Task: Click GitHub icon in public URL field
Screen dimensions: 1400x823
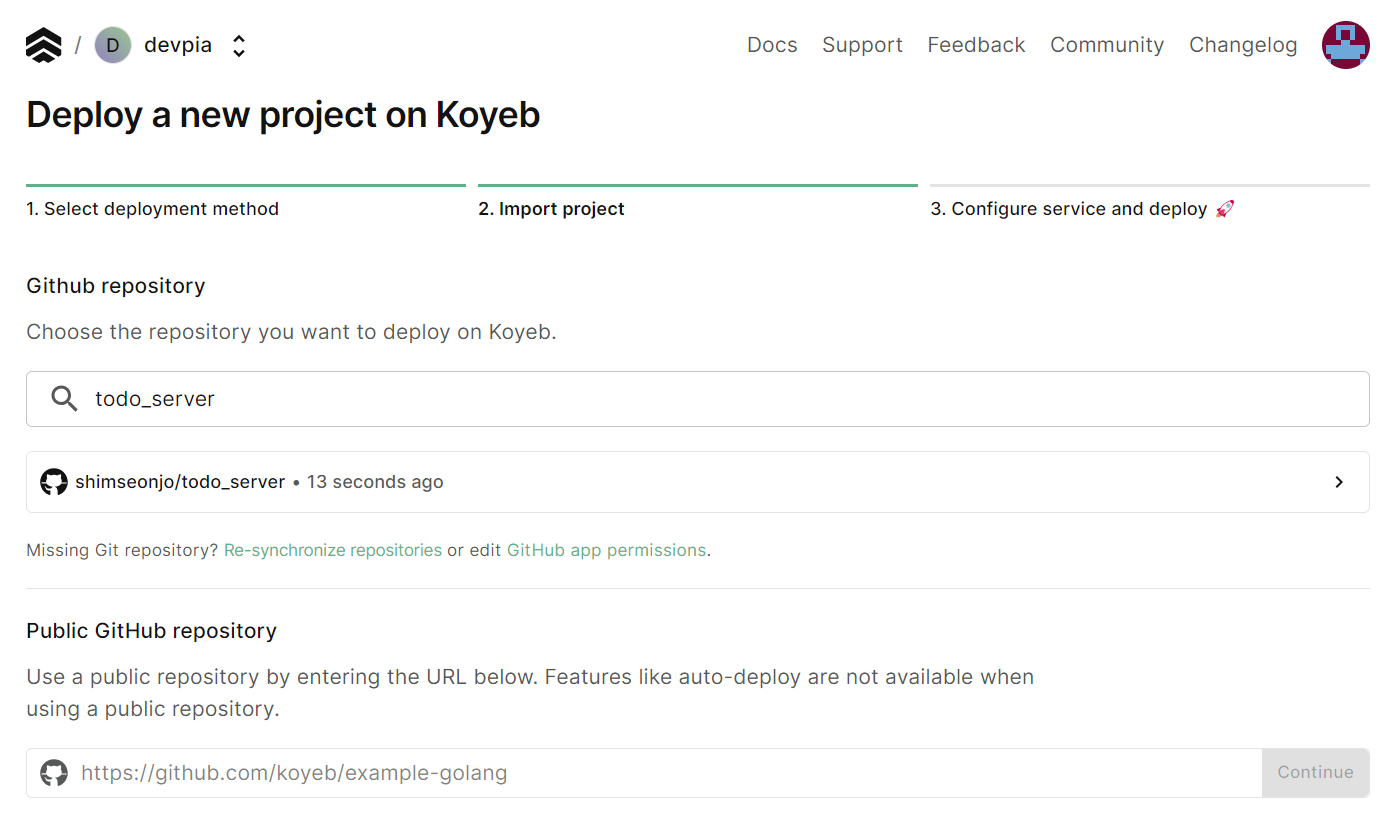Action: [x=54, y=773]
